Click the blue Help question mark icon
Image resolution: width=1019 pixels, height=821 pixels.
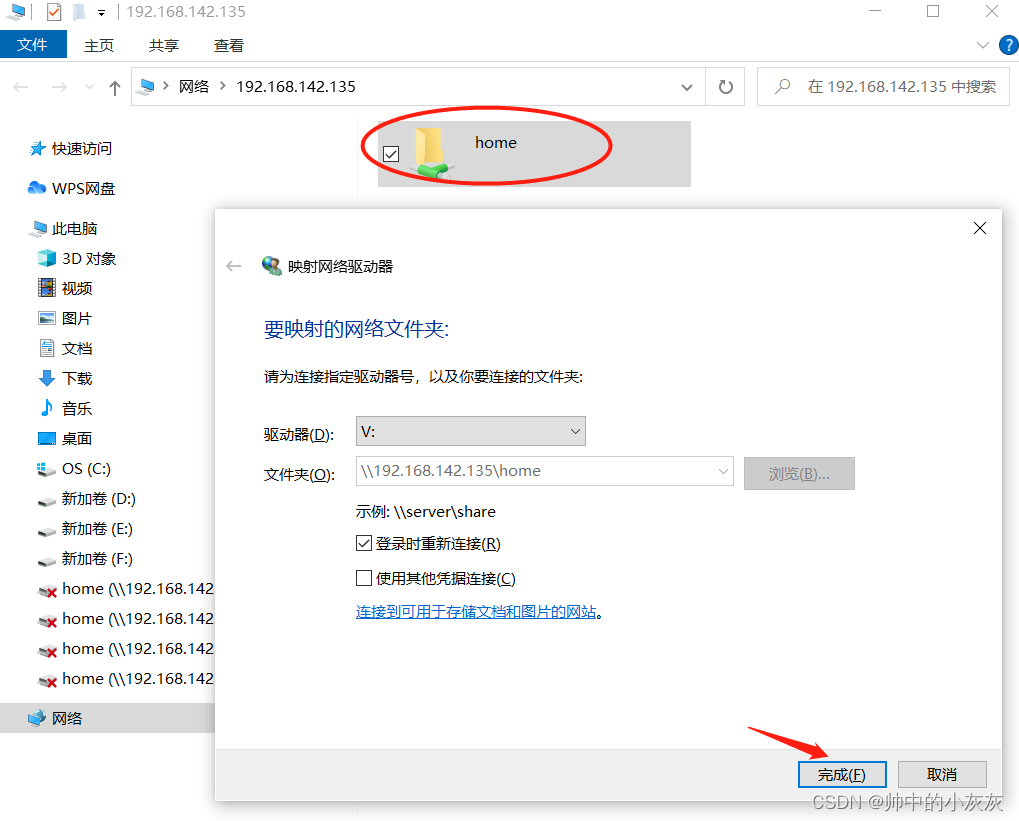[x=1008, y=44]
